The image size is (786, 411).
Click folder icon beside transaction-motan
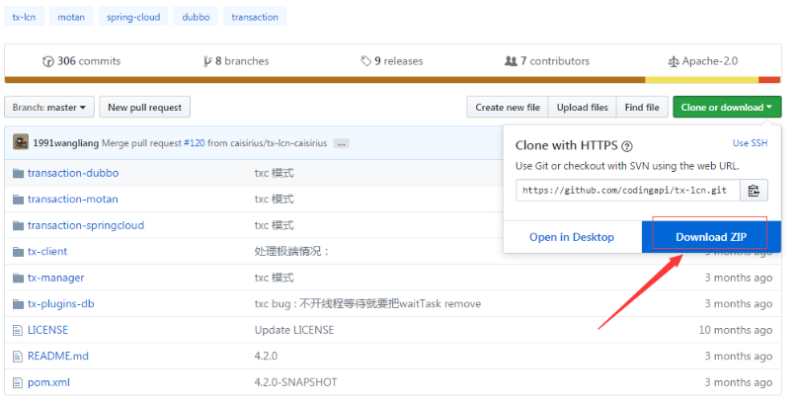click(18, 199)
